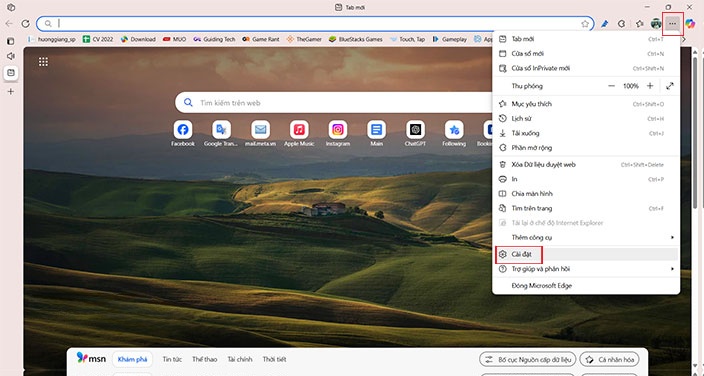The width and height of the screenshot is (704, 376).
Task: Click the msn logo in the feed bar
Action: pos(91,358)
